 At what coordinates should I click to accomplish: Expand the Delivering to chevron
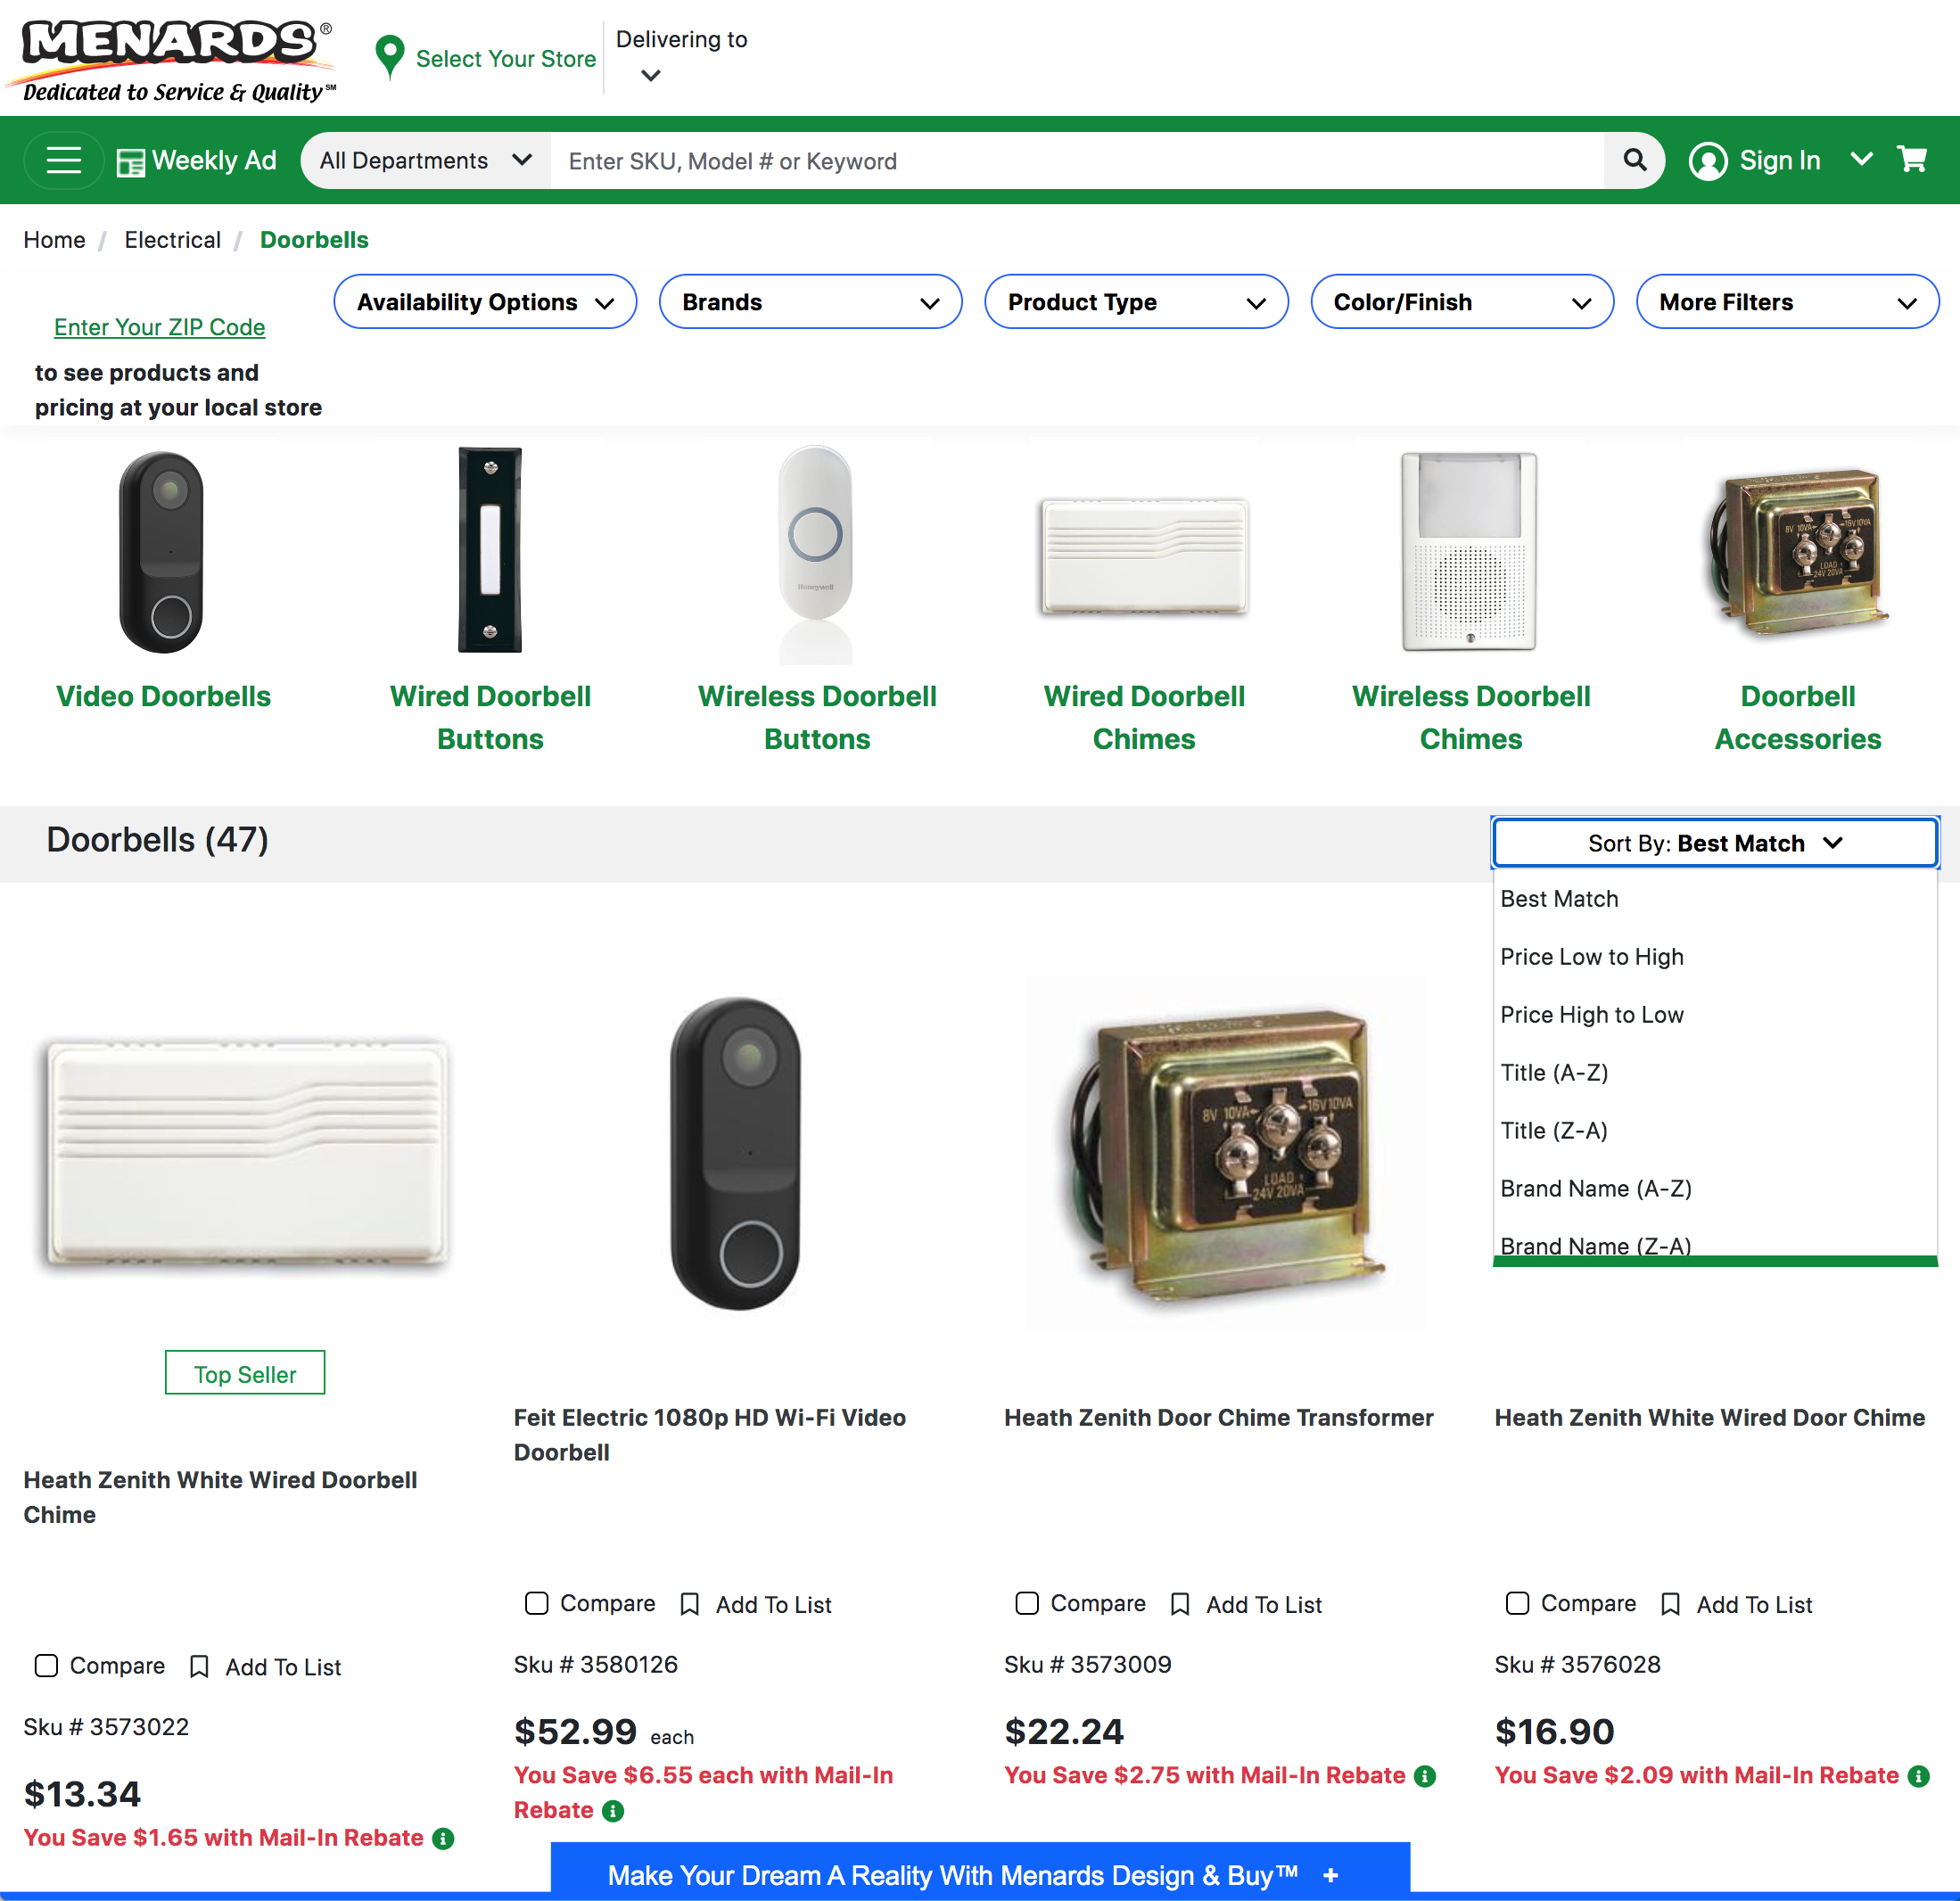[651, 75]
